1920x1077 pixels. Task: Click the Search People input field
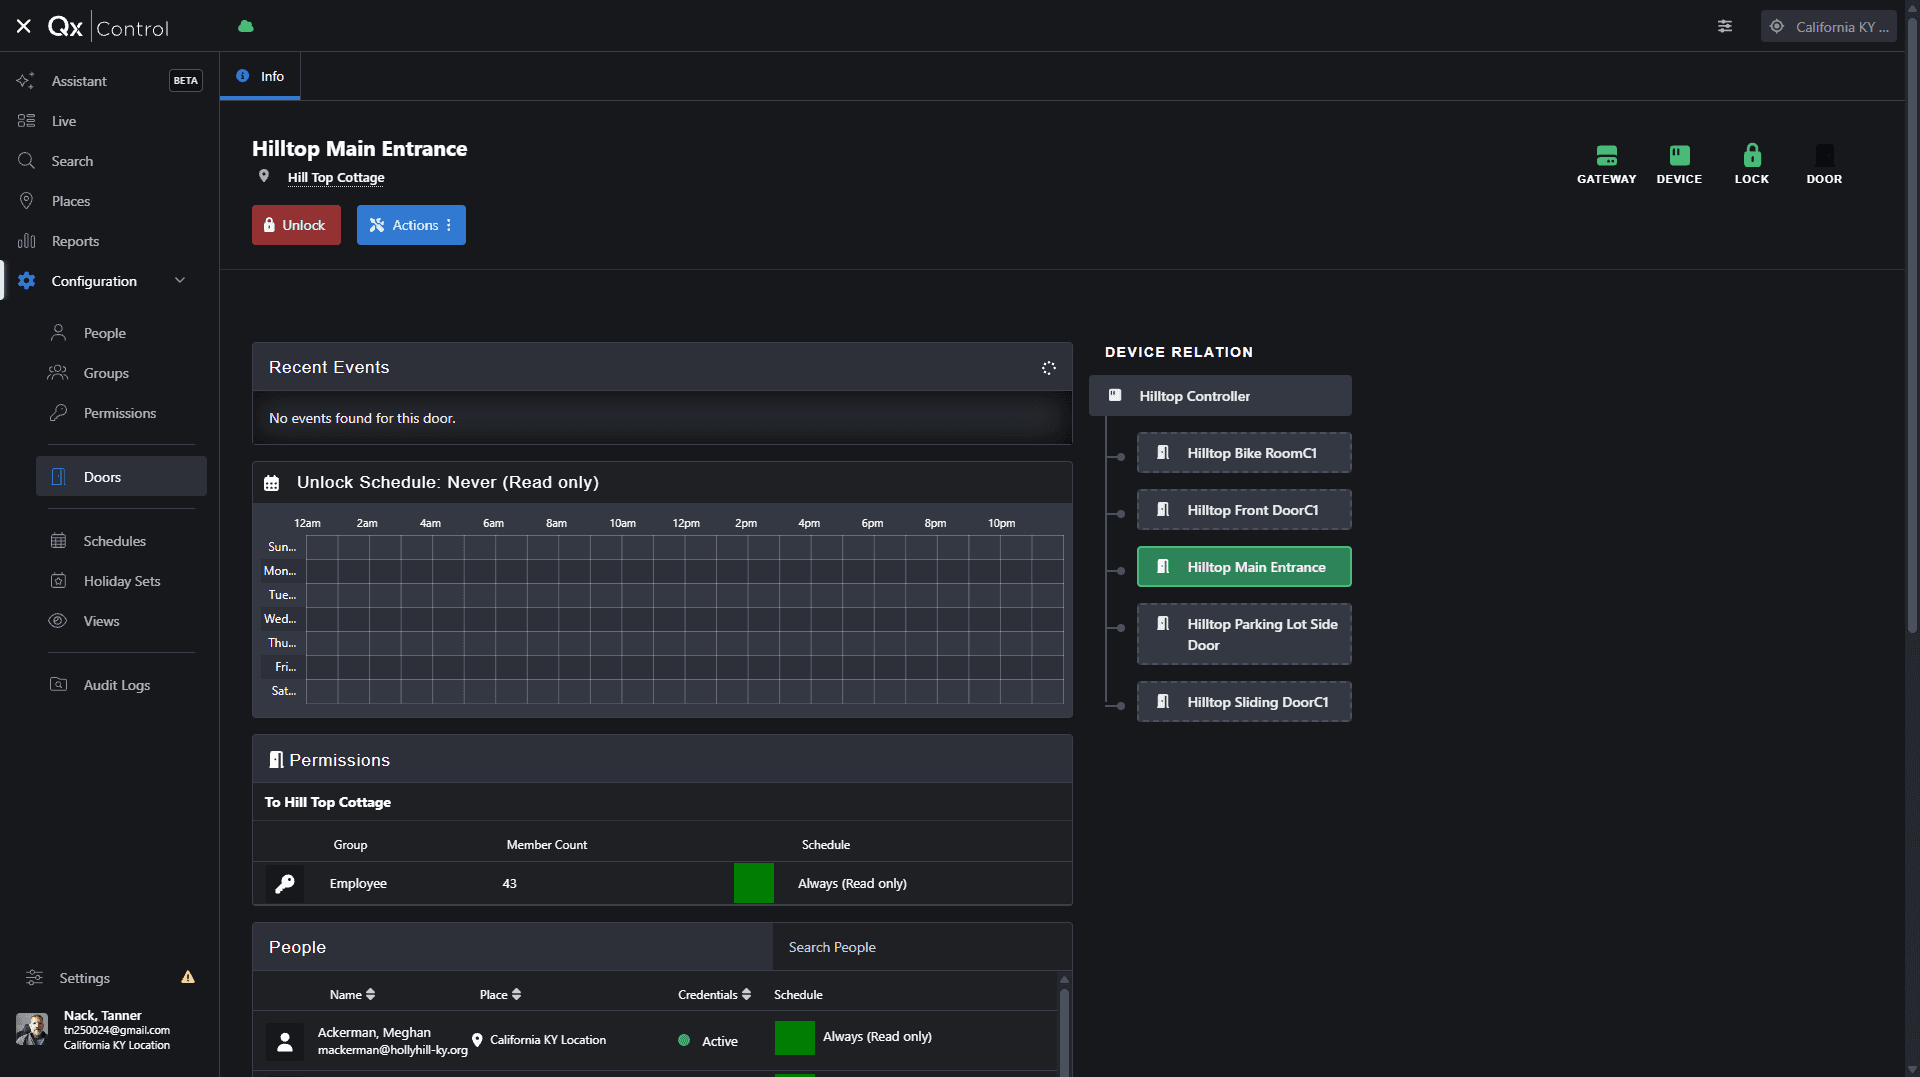point(922,947)
